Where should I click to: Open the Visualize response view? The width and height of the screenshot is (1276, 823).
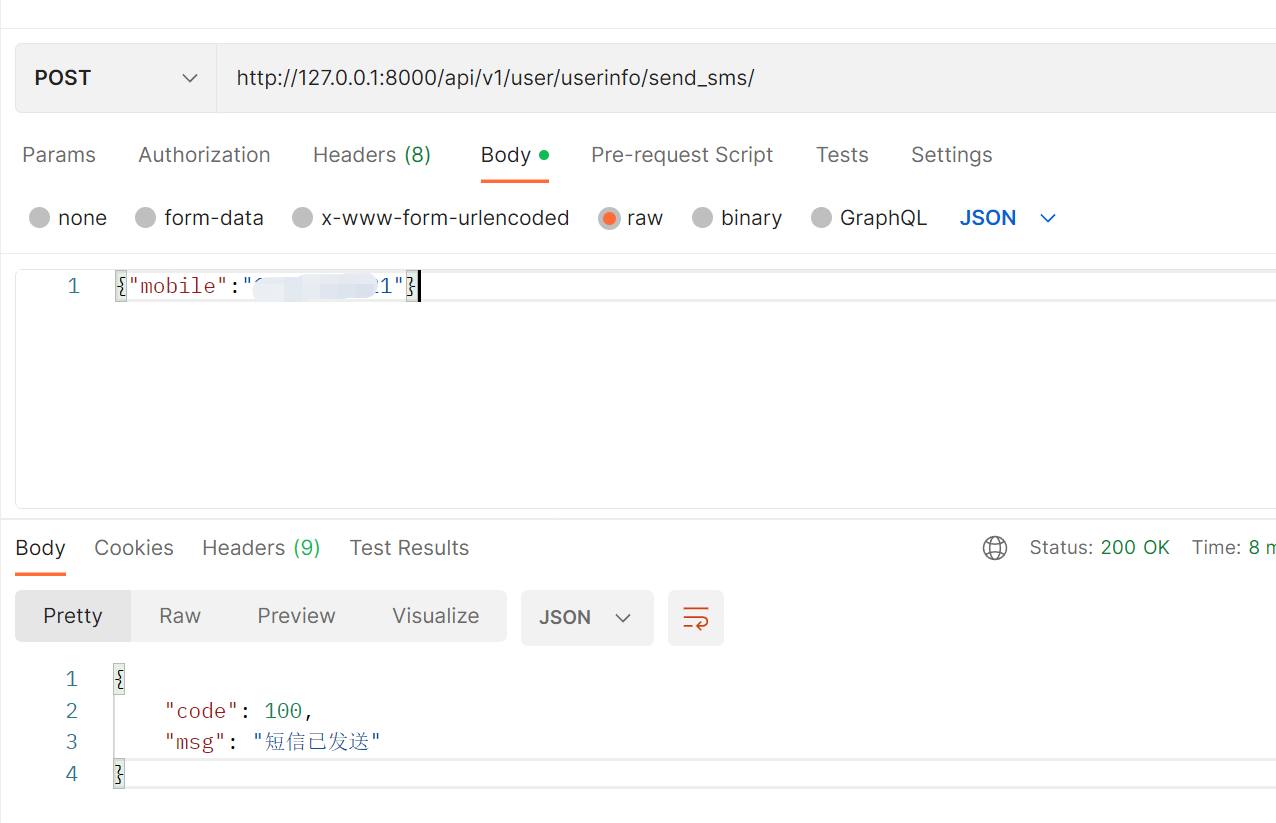[436, 616]
